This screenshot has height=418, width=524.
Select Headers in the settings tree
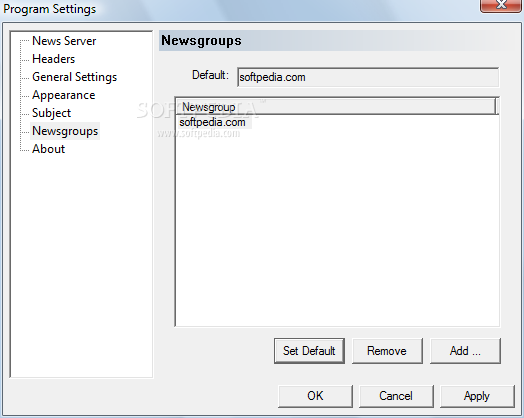pos(53,59)
